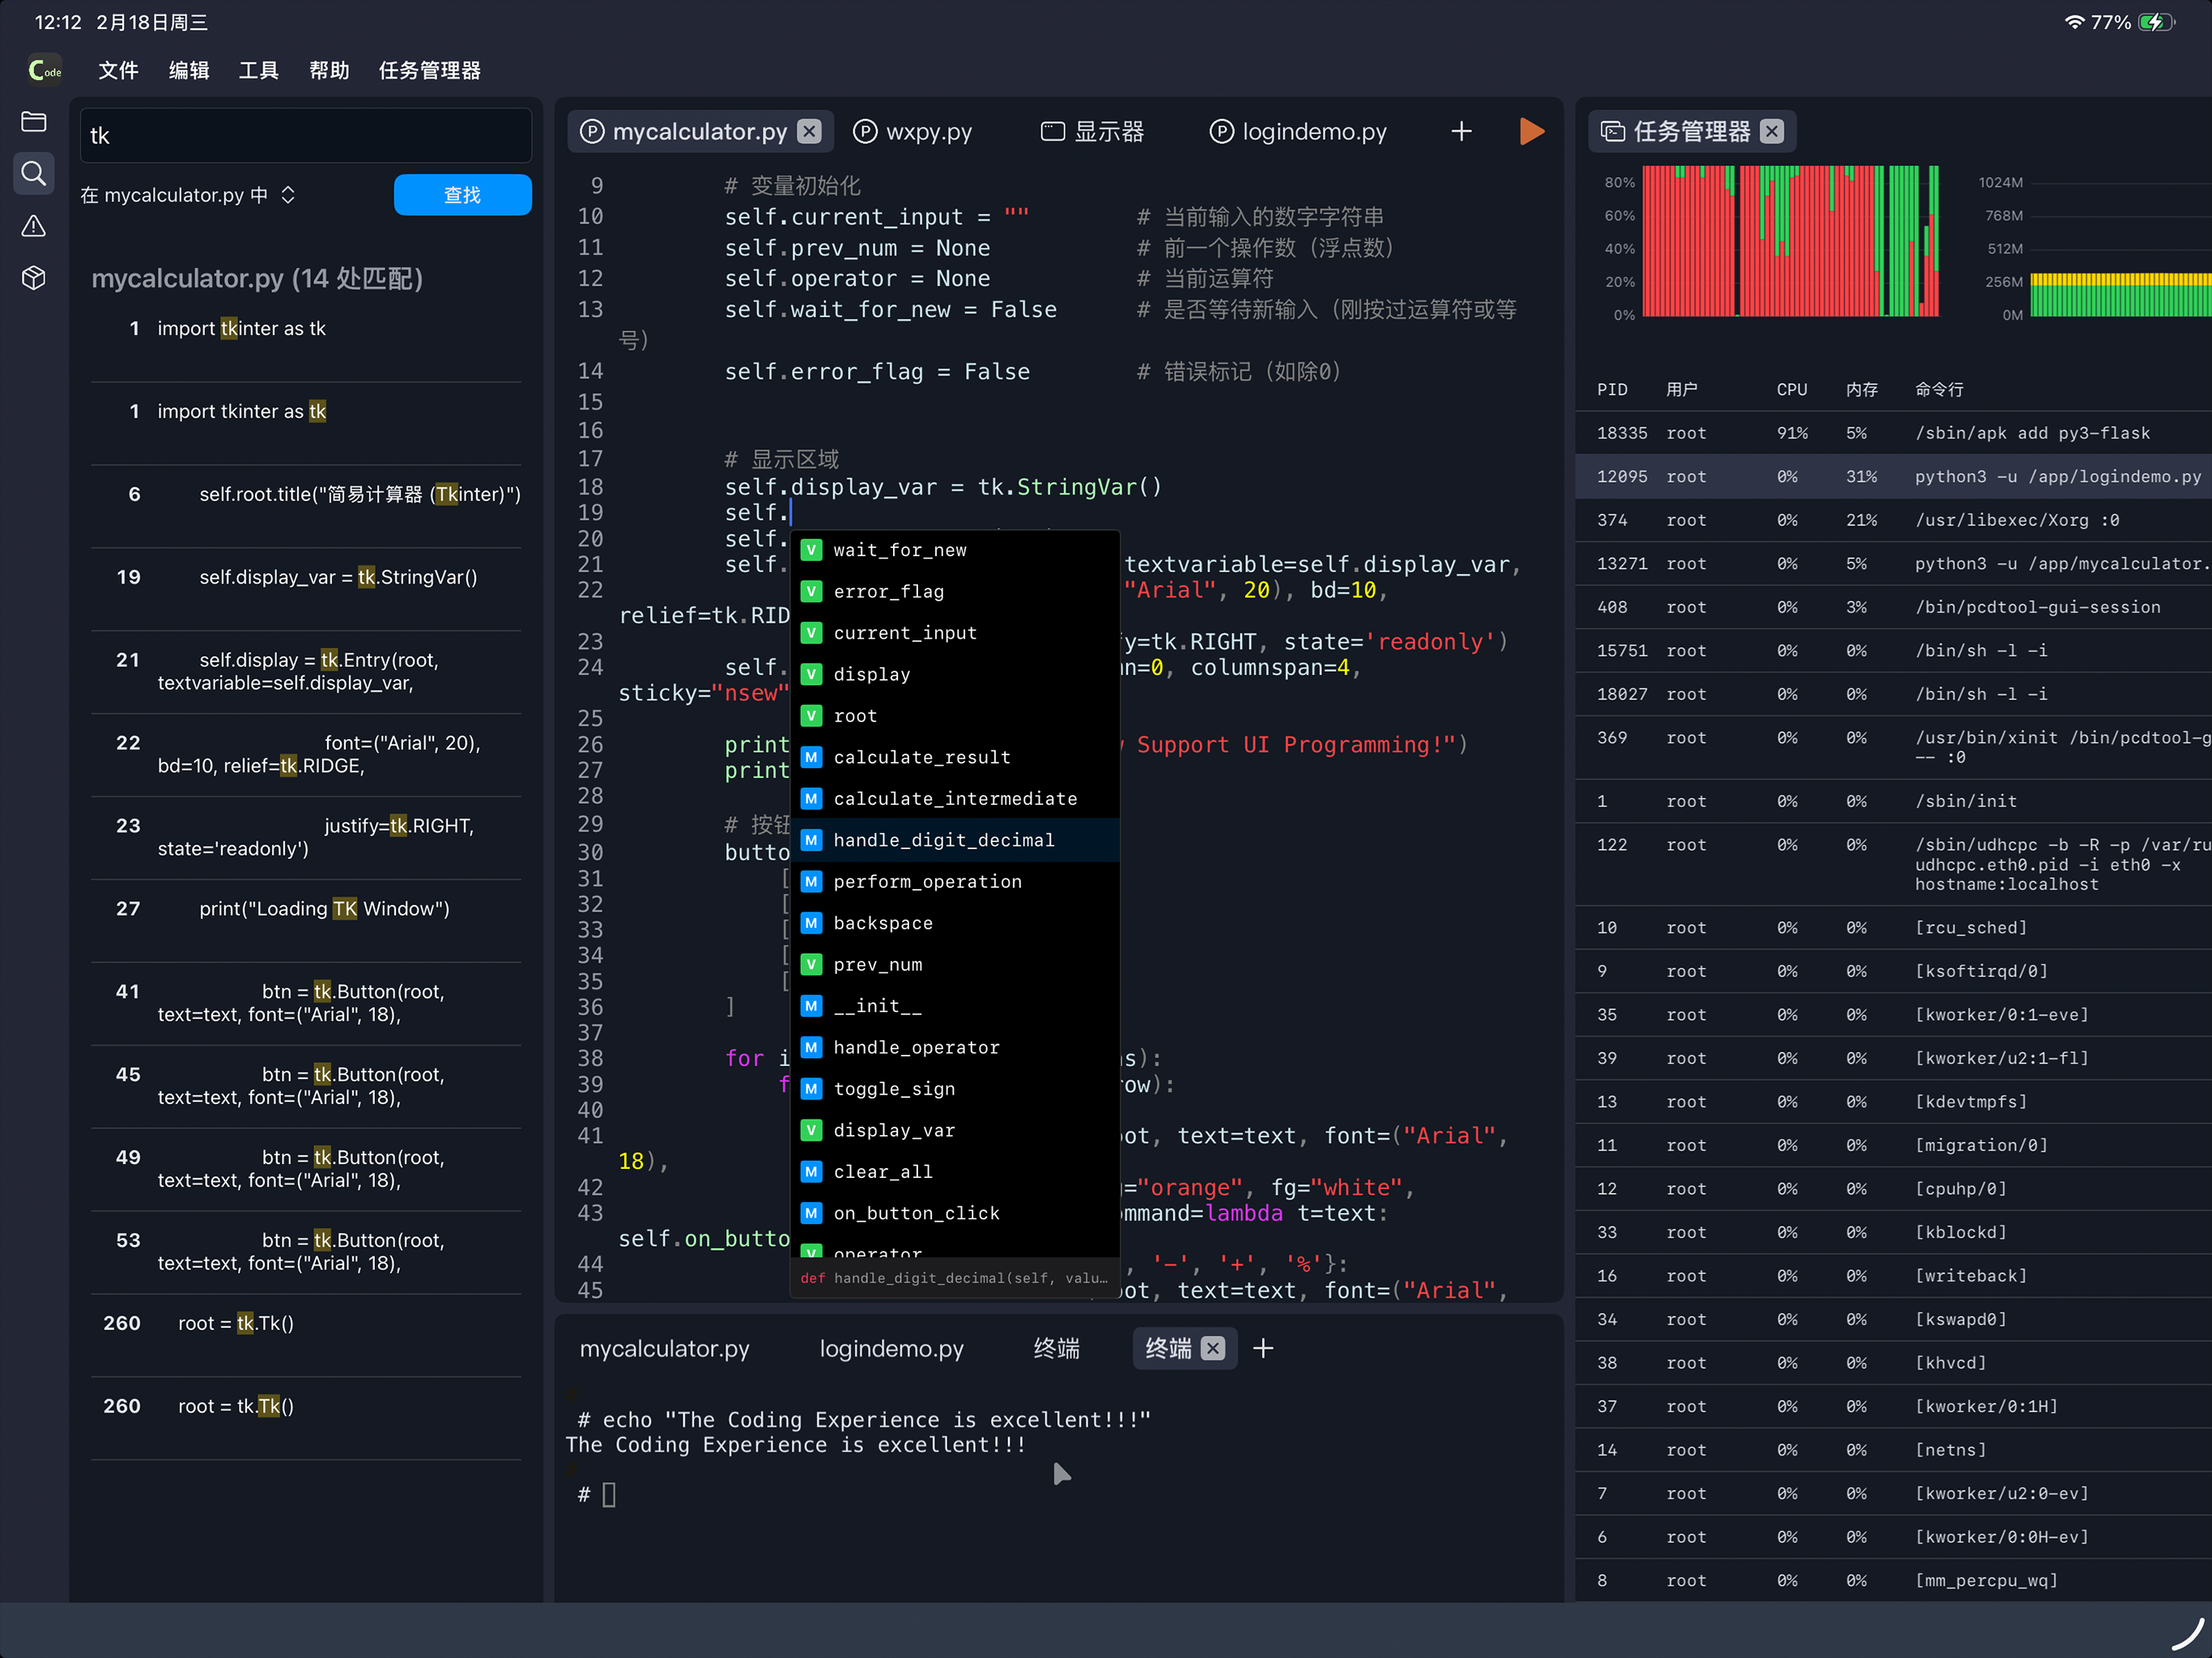Click the 查找 search button
The image size is (2212, 1658).
[x=462, y=195]
